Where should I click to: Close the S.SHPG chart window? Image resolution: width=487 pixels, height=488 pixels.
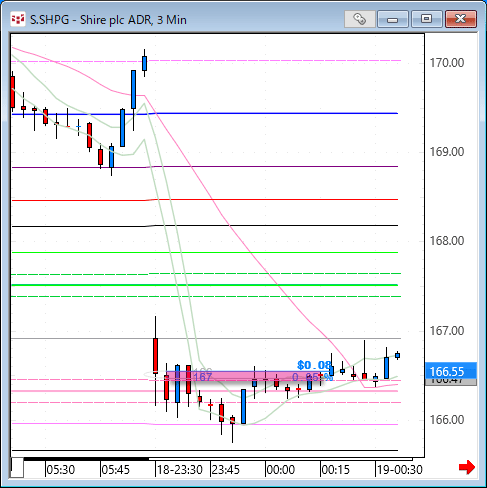pos(461,19)
